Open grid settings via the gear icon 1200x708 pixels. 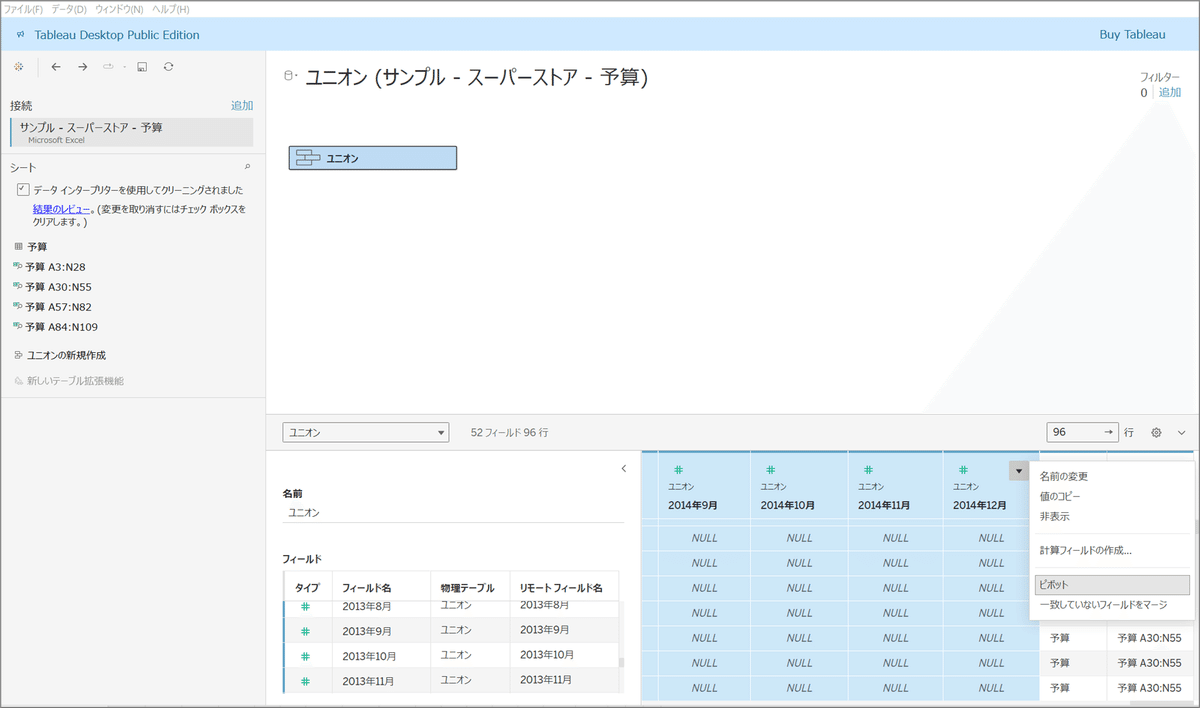click(x=1156, y=433)
